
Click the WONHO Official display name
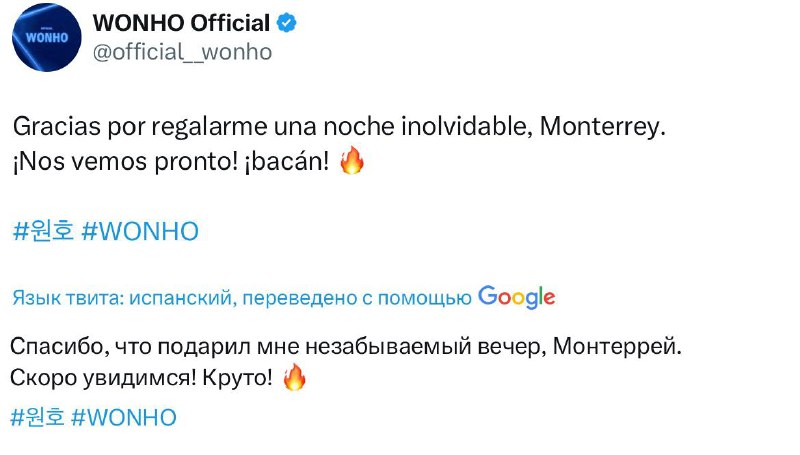coord(181,23)
